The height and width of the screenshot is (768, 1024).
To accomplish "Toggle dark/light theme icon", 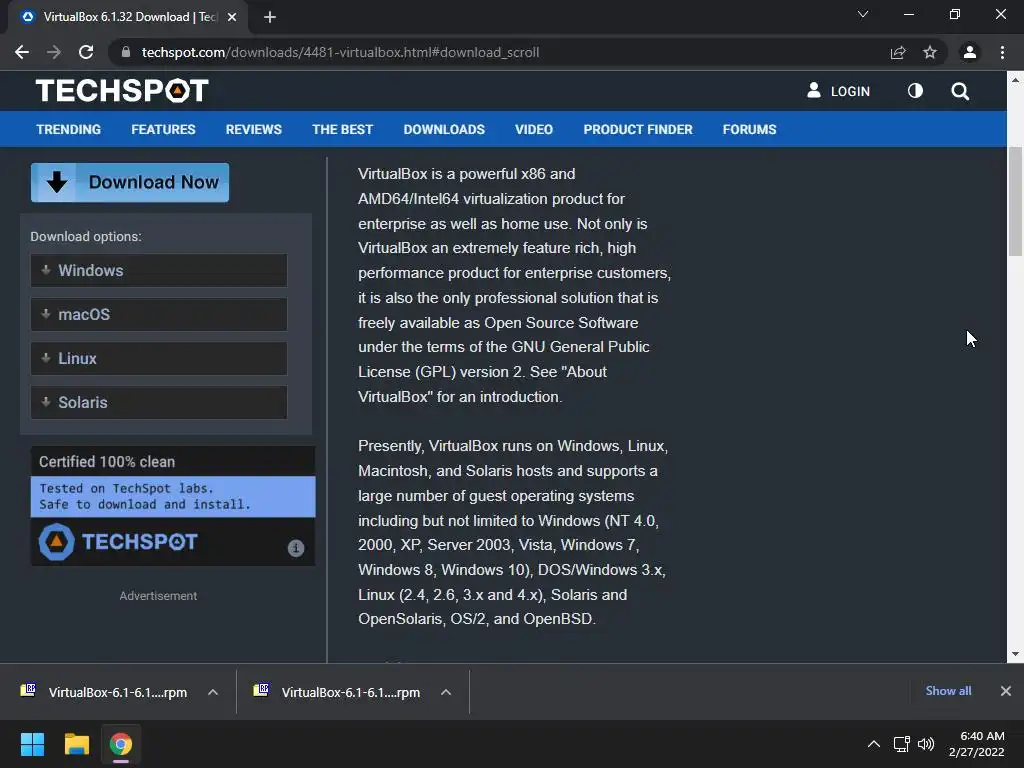I will tap(916, 91).
